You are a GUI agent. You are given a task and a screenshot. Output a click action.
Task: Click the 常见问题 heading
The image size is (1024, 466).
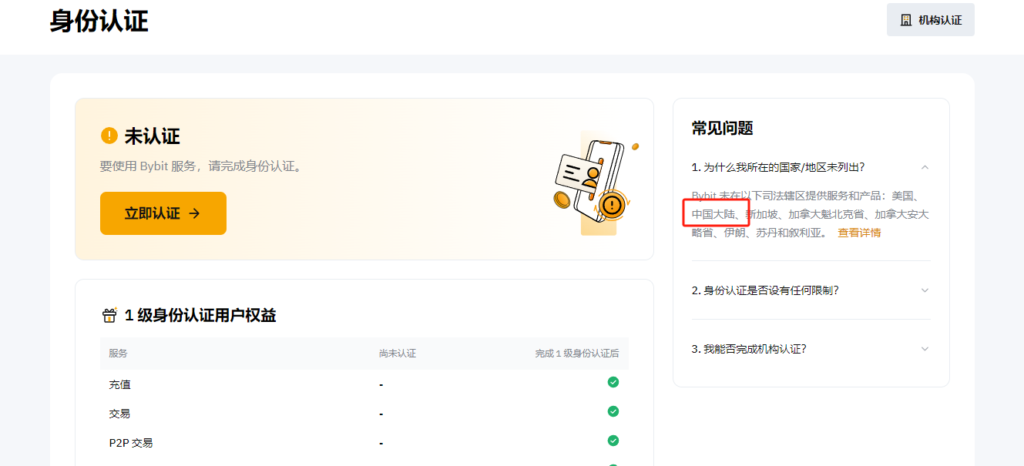[722, 129]
